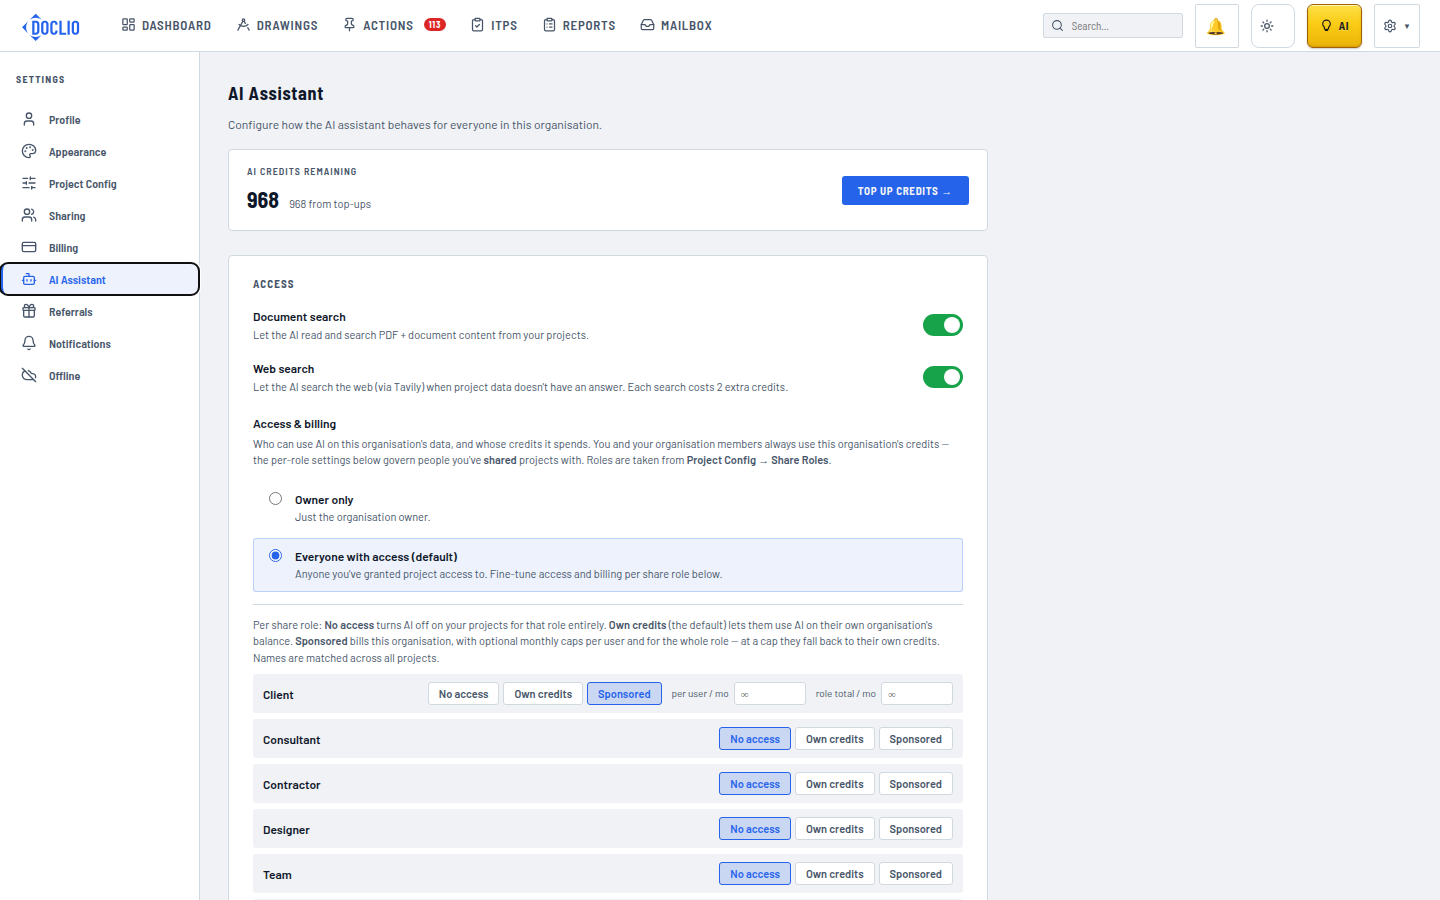Screen dimensions: 1440x900
Task: Click Top Up Credits button
Action: coord(905,191)
